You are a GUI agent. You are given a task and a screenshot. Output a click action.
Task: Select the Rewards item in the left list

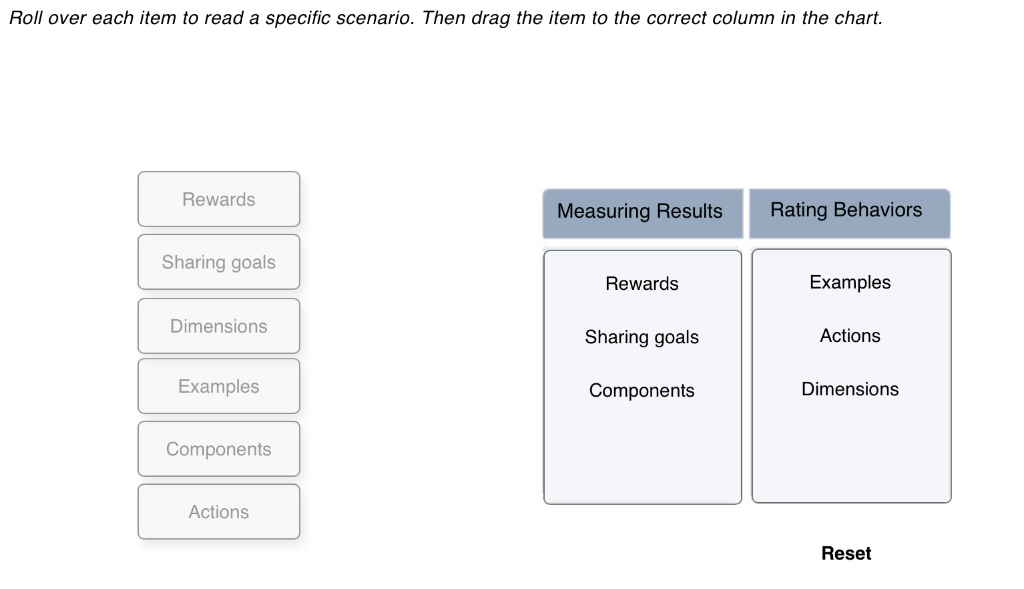[x=218, y=199]
